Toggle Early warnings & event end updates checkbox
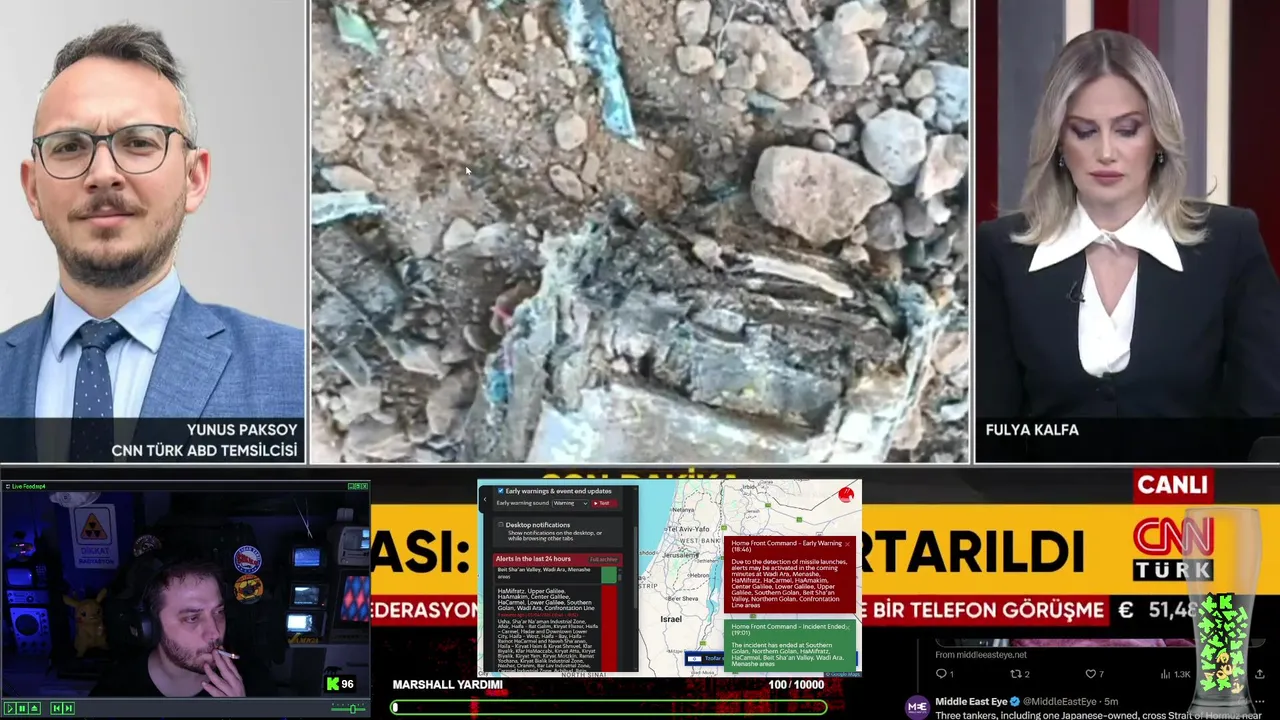Image resolution: width=1280 pixels, height=720 pixels. coord(500,491)
